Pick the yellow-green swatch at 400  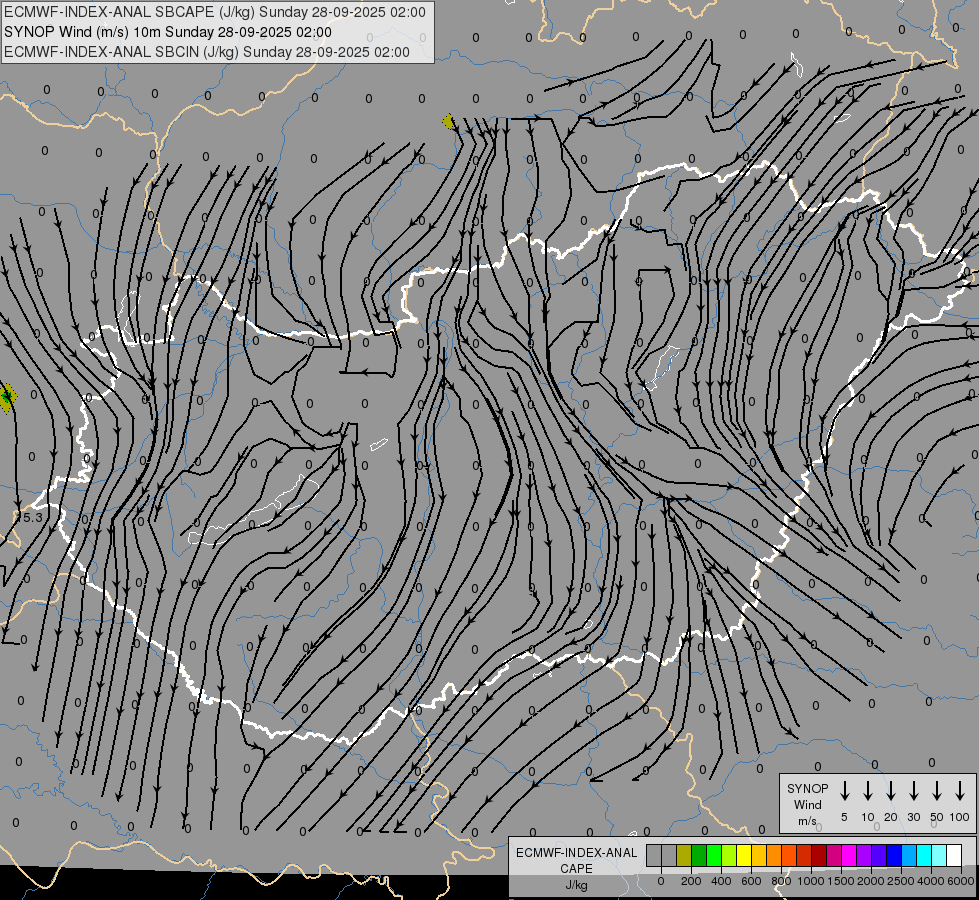click(729, 855)
